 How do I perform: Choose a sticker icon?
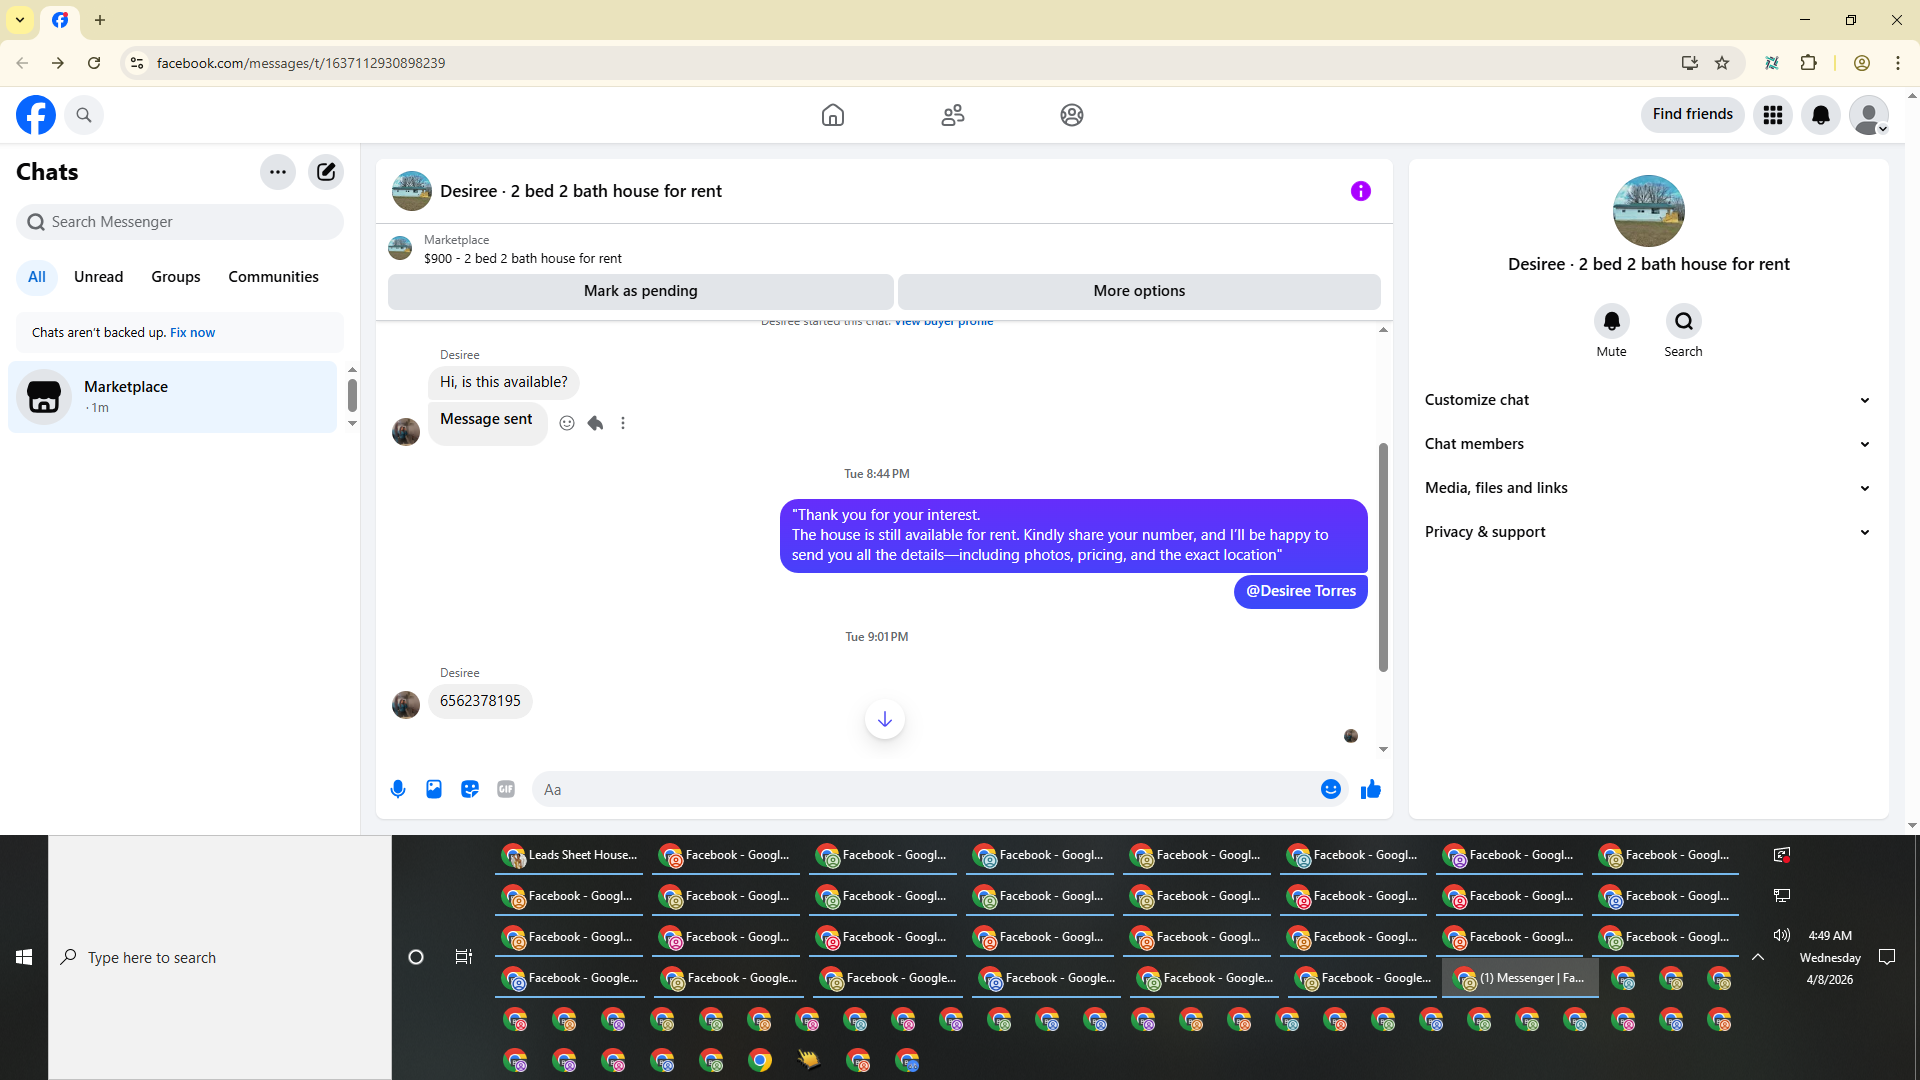point(470,789)
